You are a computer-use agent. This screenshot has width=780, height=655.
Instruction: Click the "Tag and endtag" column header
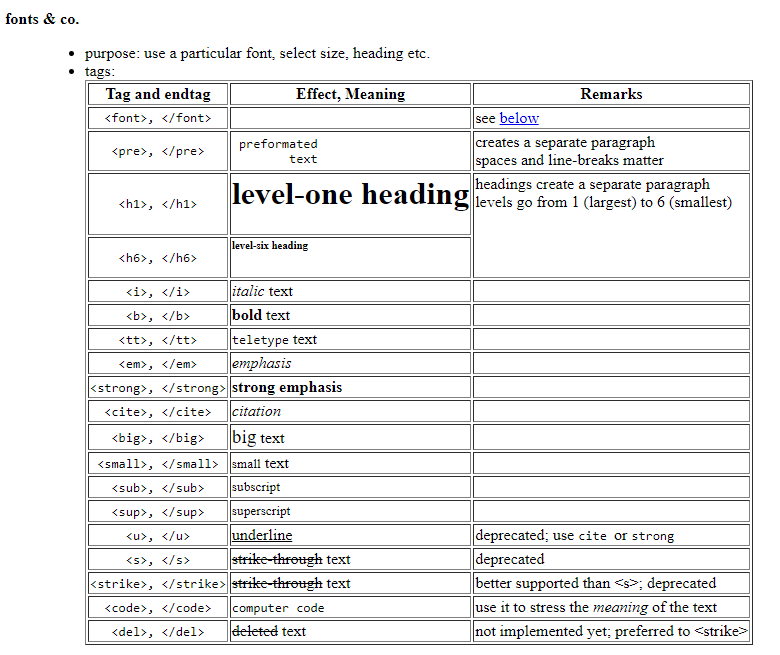158,94
